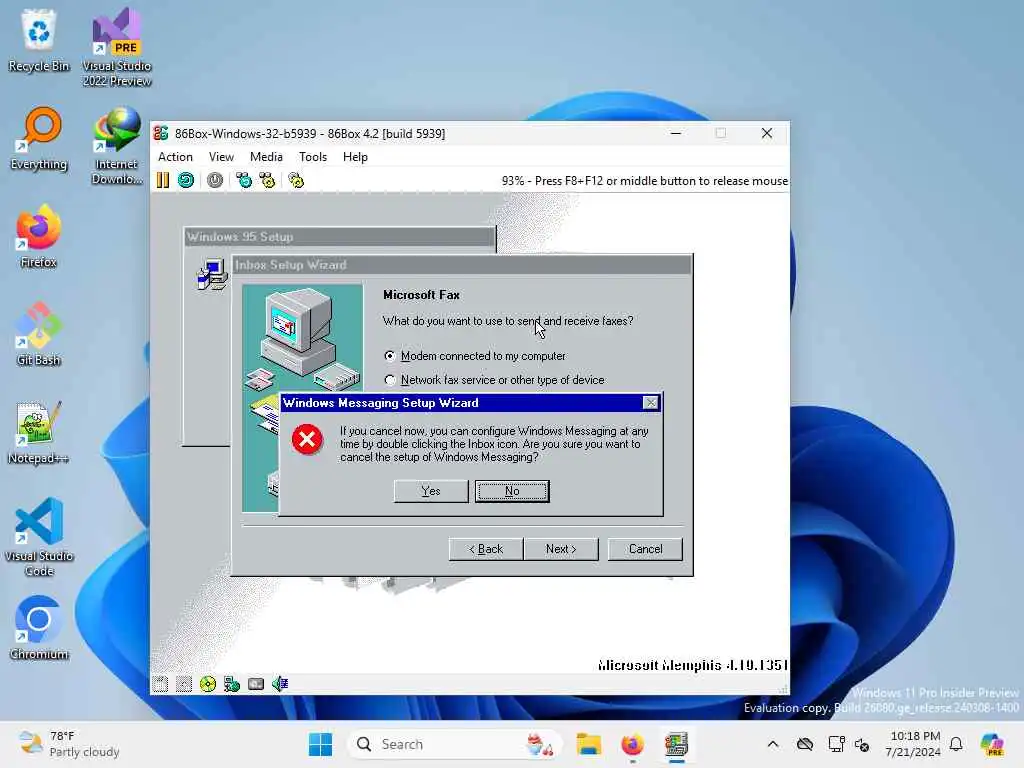
Task: Open the Firefox desktop icon
Action: coord(39,236)
